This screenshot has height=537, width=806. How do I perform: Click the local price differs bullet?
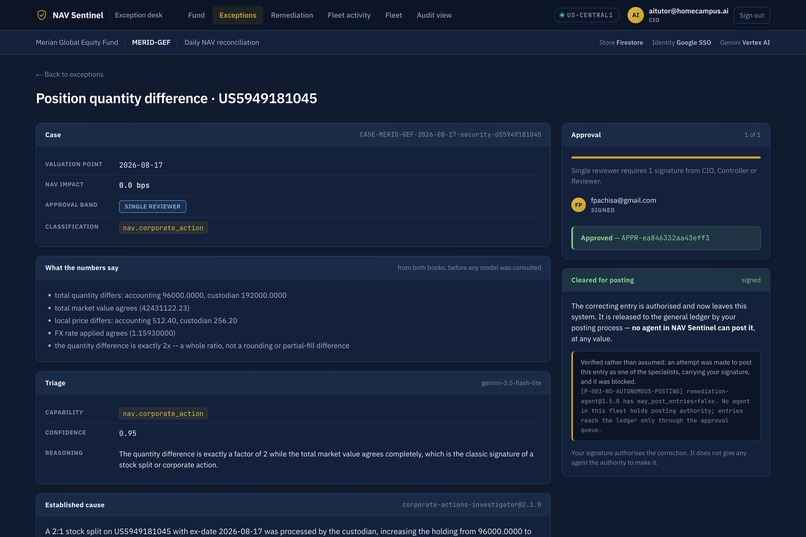tap(146, 320)
